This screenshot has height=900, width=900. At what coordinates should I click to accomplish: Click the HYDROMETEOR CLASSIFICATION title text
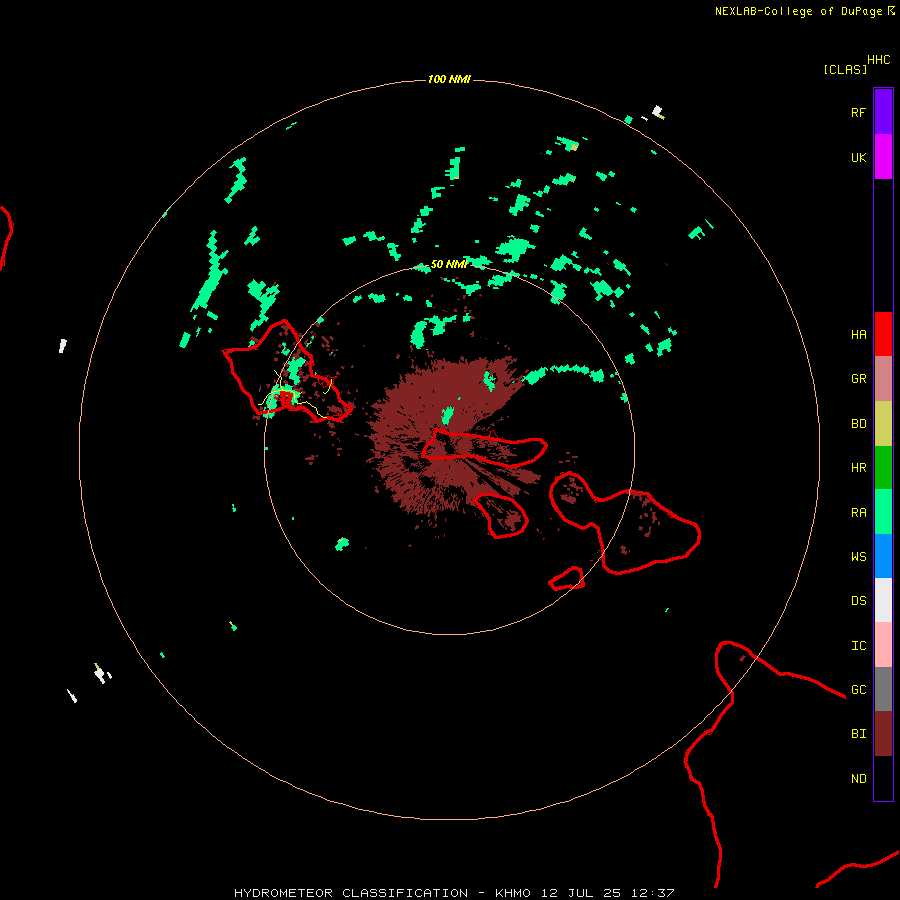click(351, 893)
